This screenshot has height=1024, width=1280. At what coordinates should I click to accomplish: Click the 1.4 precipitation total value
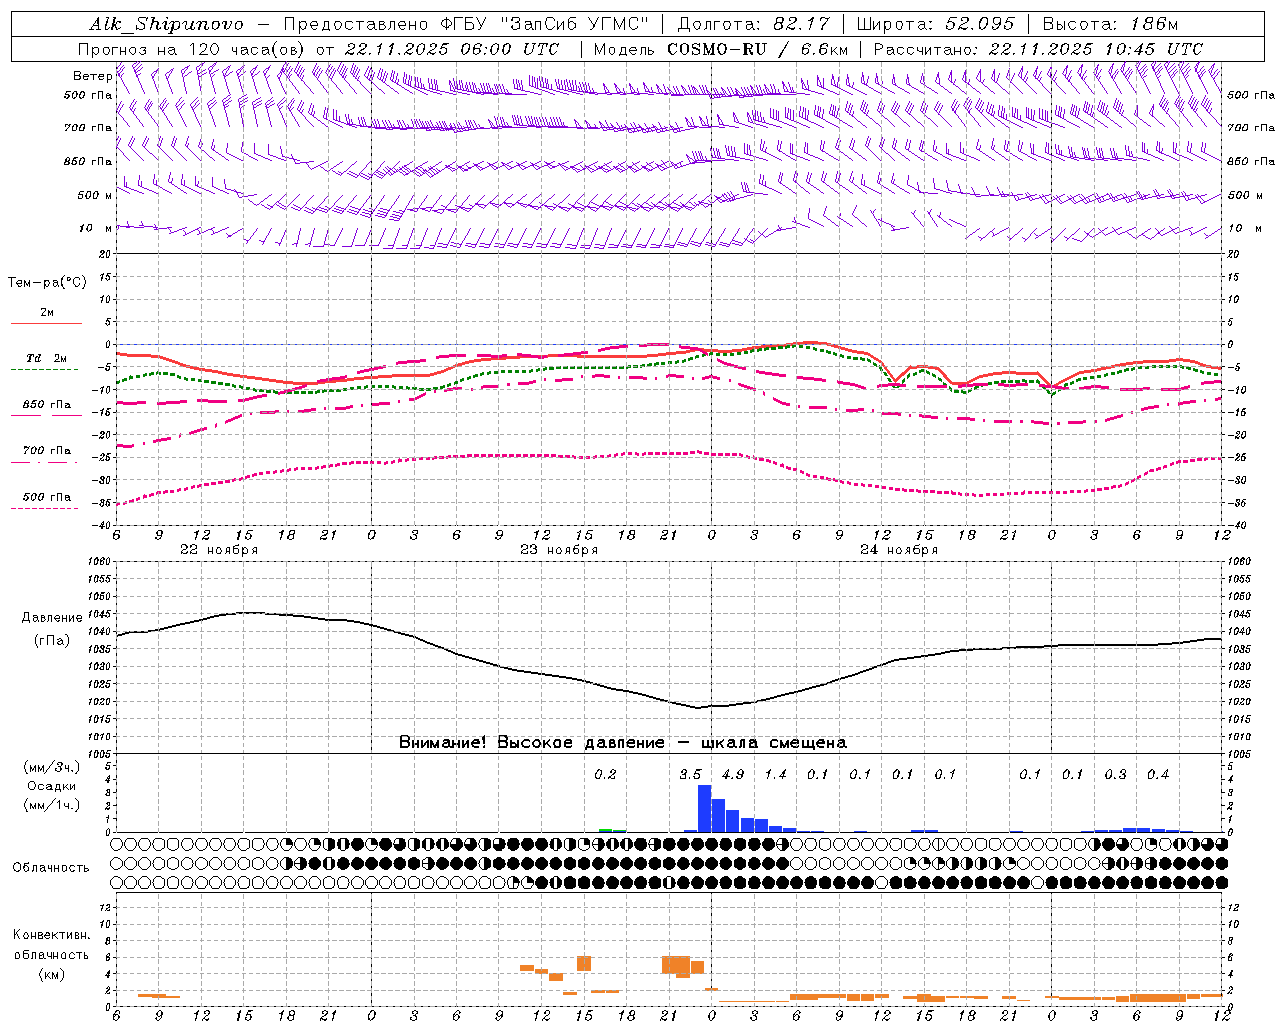(x=775, y=774)
